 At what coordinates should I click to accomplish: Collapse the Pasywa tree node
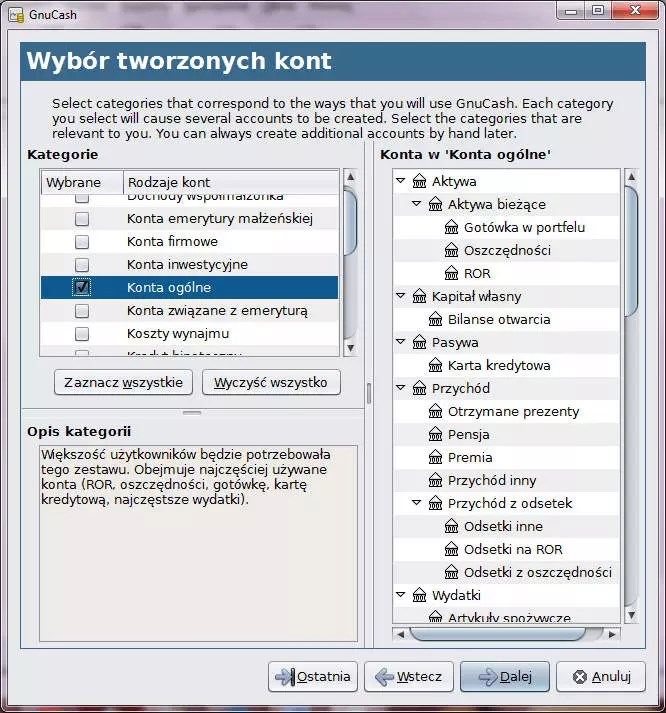point(401,341)
